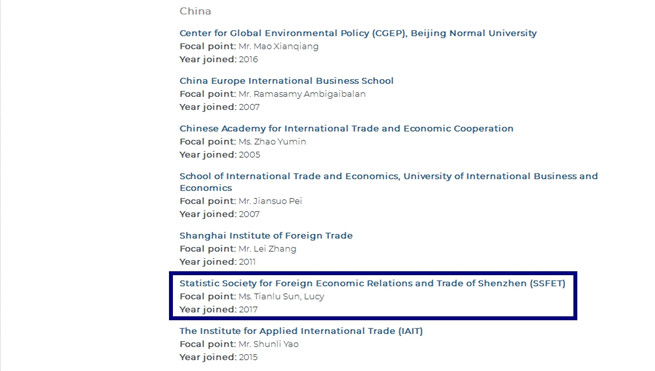Click the Year joined 2005 text
This screenshot has height=371, width=655.
[220, 155]
